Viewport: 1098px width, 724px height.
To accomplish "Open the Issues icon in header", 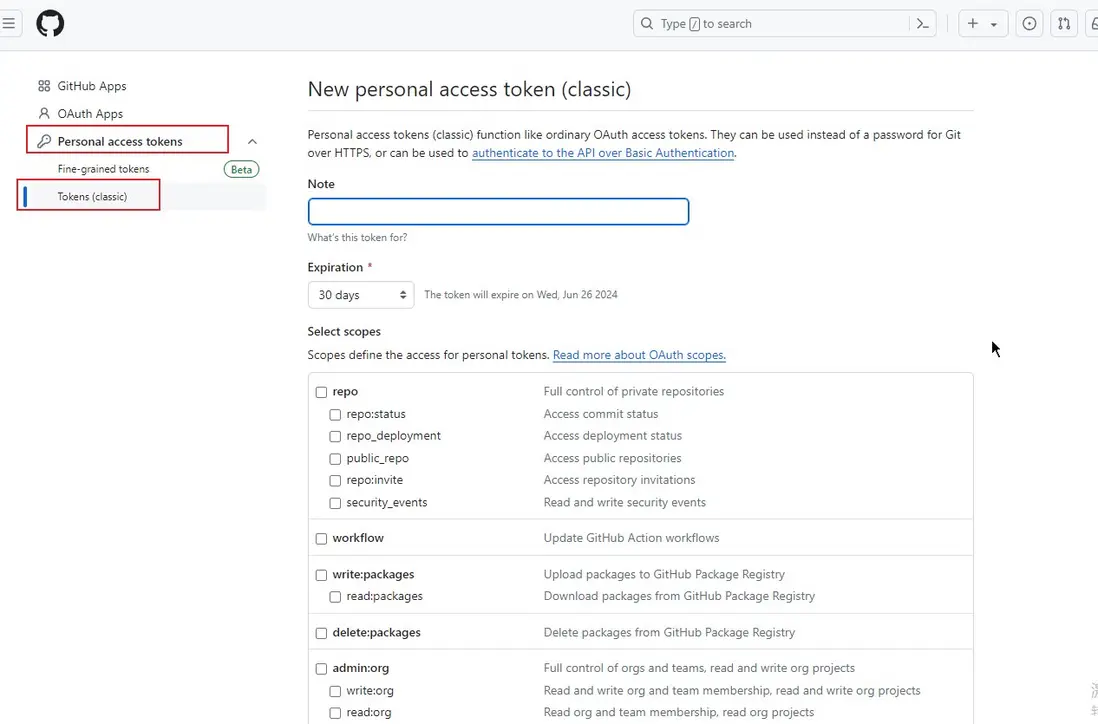I will [1029, 24].
